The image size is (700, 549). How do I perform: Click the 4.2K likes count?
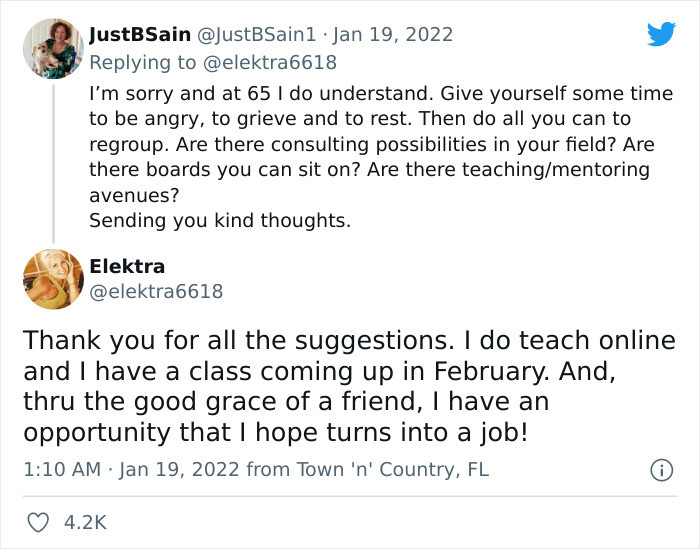(x=85, y=521)
